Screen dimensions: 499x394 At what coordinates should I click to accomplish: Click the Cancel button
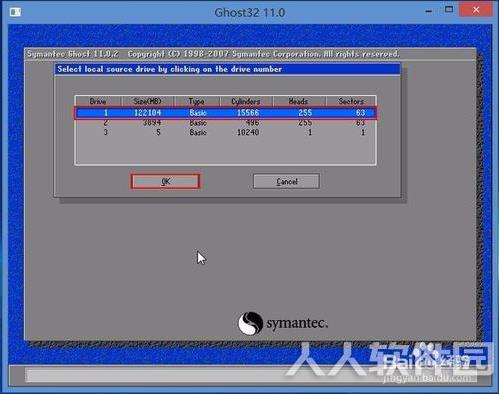[286, 182]
